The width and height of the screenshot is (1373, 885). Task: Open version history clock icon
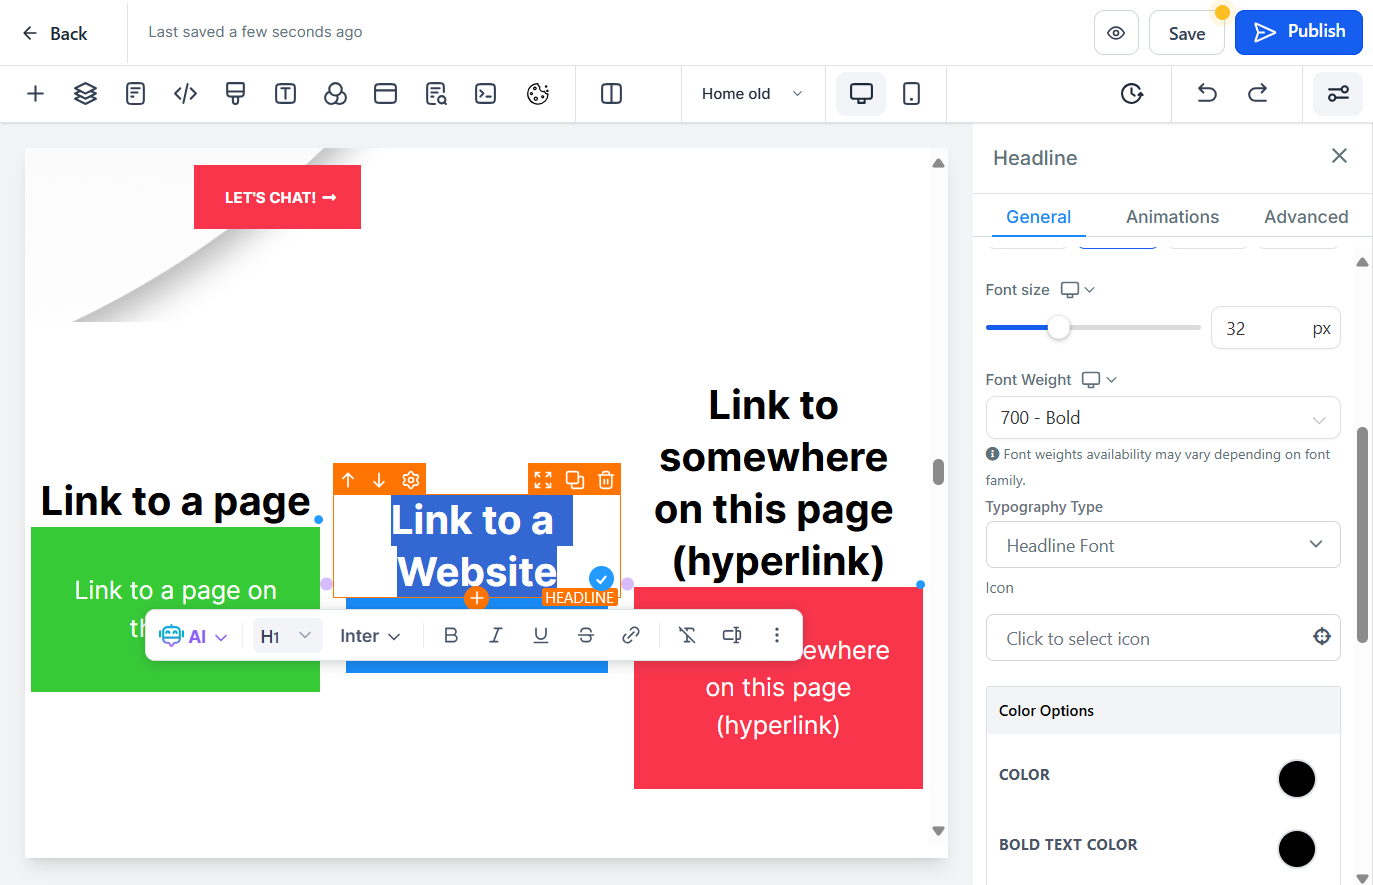(1131, 94)
